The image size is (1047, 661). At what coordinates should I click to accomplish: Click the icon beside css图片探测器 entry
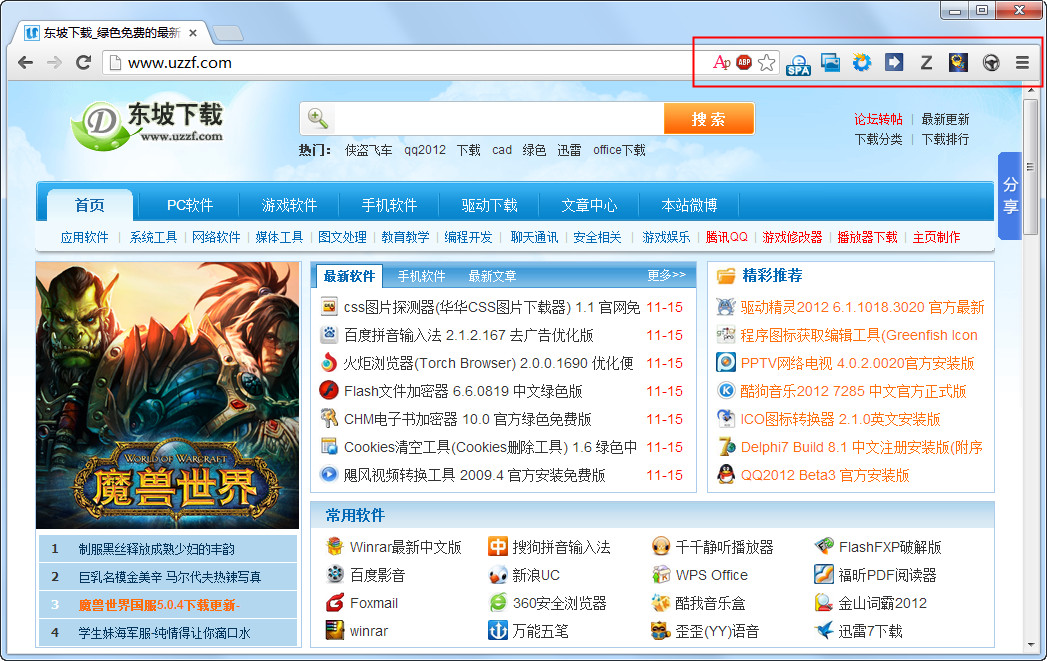[x=329, y=307]
